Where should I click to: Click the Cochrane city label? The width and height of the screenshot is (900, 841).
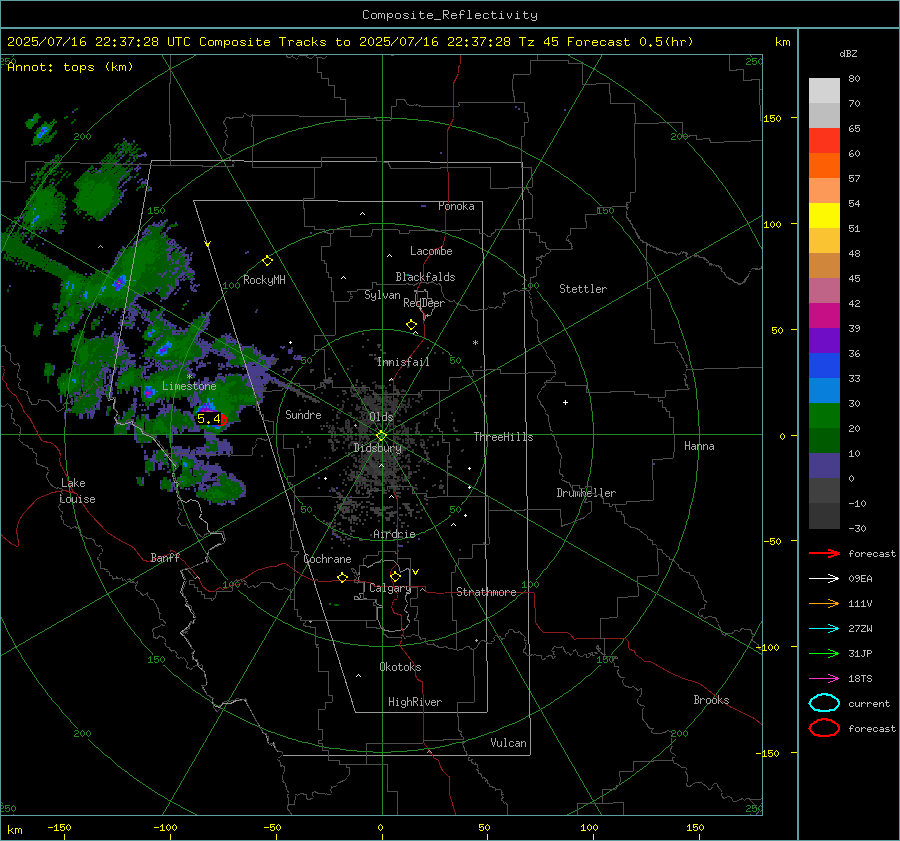327,559
